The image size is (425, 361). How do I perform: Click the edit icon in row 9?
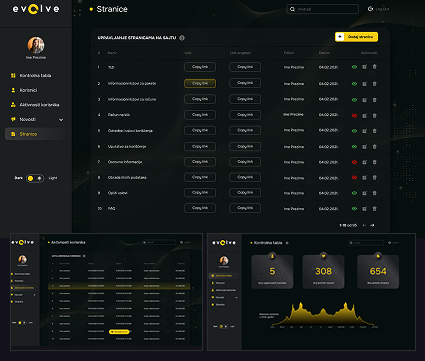pos(364,193)
